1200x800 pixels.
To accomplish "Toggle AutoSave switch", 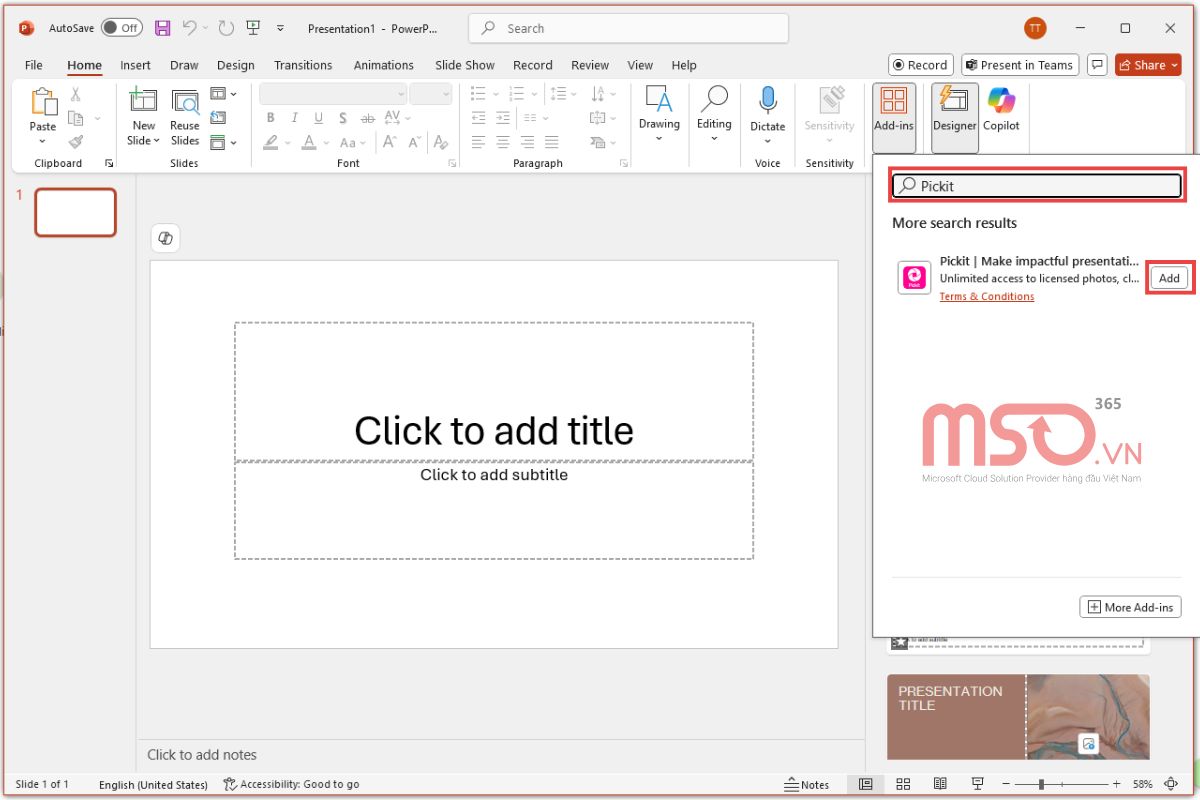I will [122, 28].
